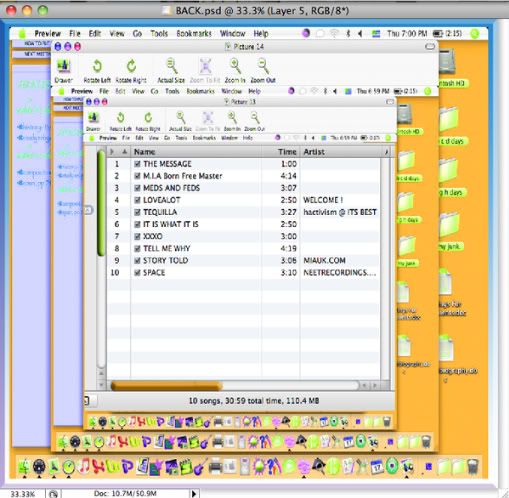509x498 pixels.
Task: Click the green vertical scrollbar thumb beside playlist
Action: pos(101,203)
